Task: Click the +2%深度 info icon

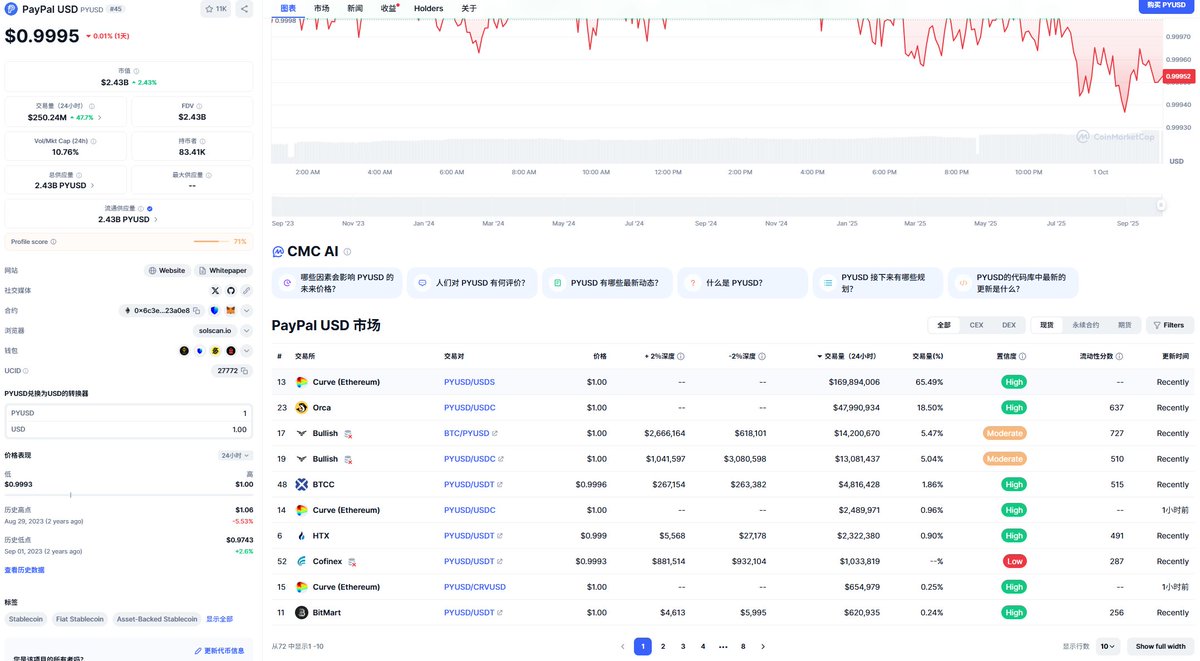Action: [x=682, y=356]
